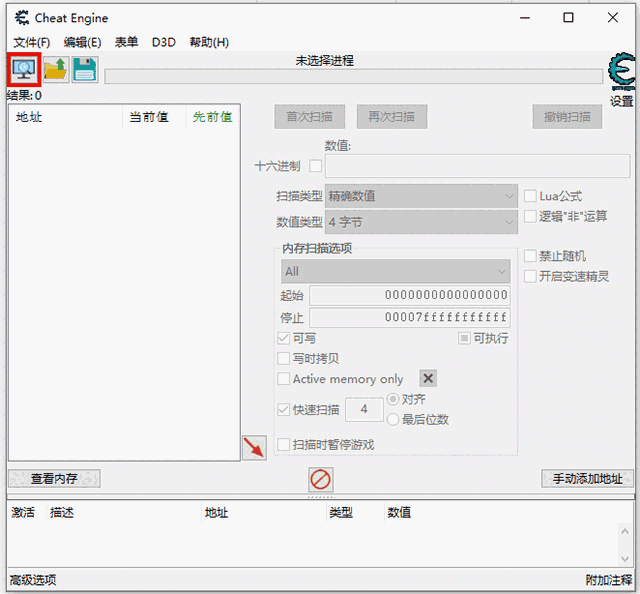The width and height of the screenshot is (640, 594).
Task: Open the 扫描类型 dropdown showing 精确数值
Action: click(x=421, y=196)
